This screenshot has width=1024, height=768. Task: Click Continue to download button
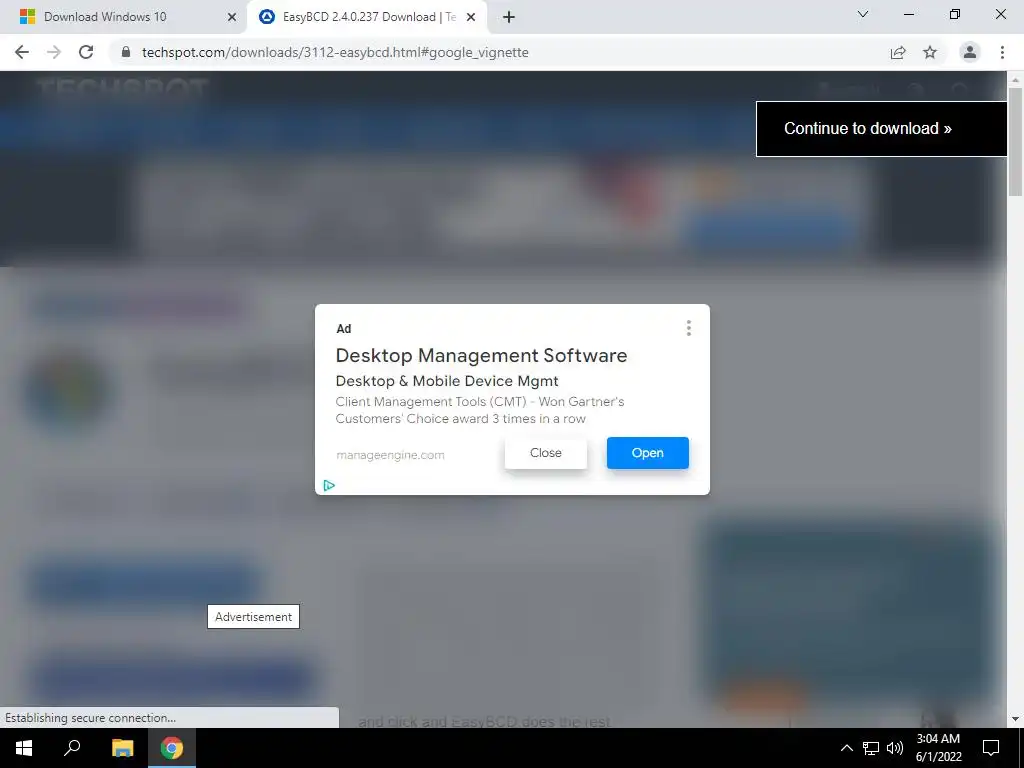pos(882,129)
